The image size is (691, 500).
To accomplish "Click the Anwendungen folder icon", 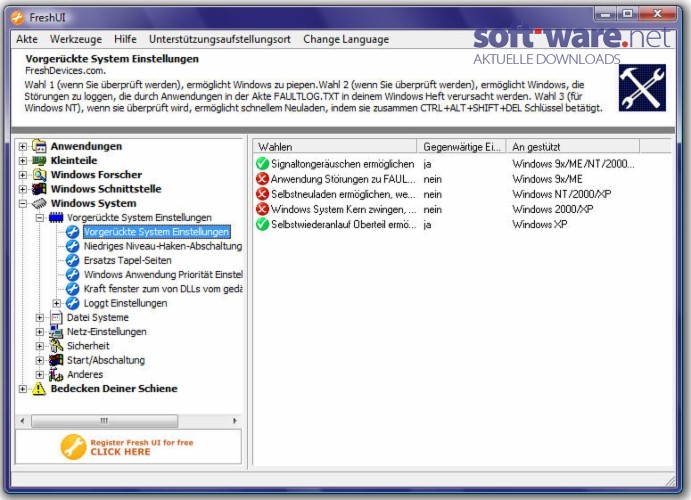I will (39, 146).
